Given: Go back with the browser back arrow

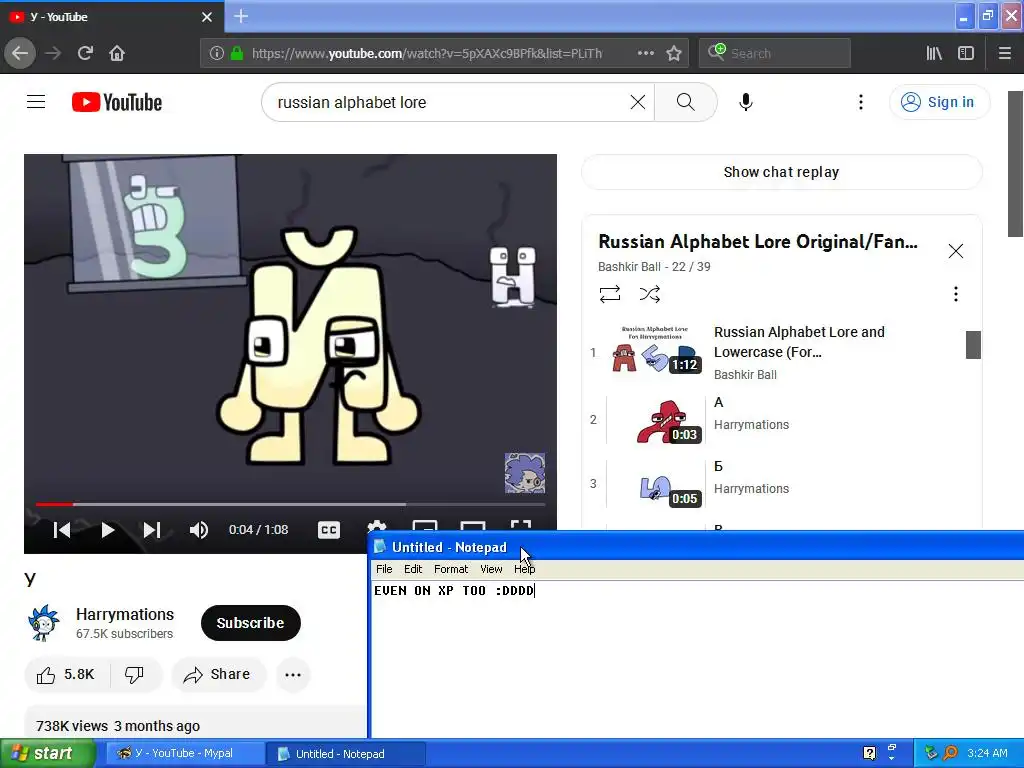Looking at the screenshot, I should 20,53.
